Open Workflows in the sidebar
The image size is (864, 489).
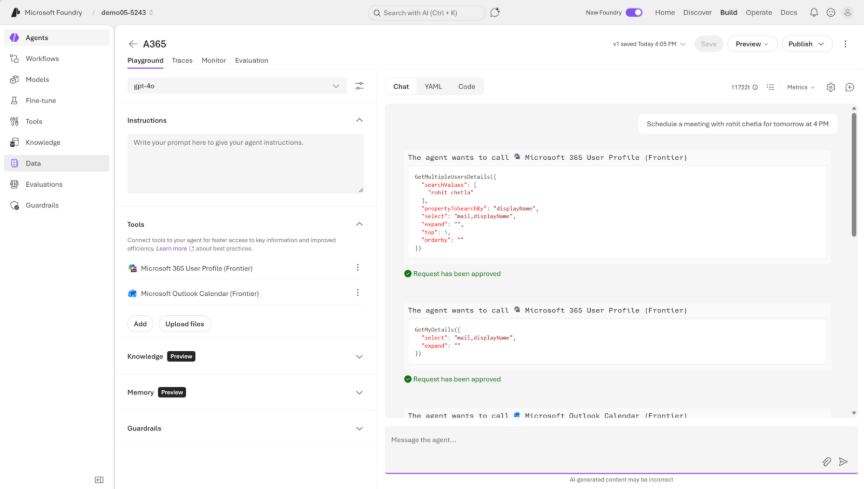point(56,58)
